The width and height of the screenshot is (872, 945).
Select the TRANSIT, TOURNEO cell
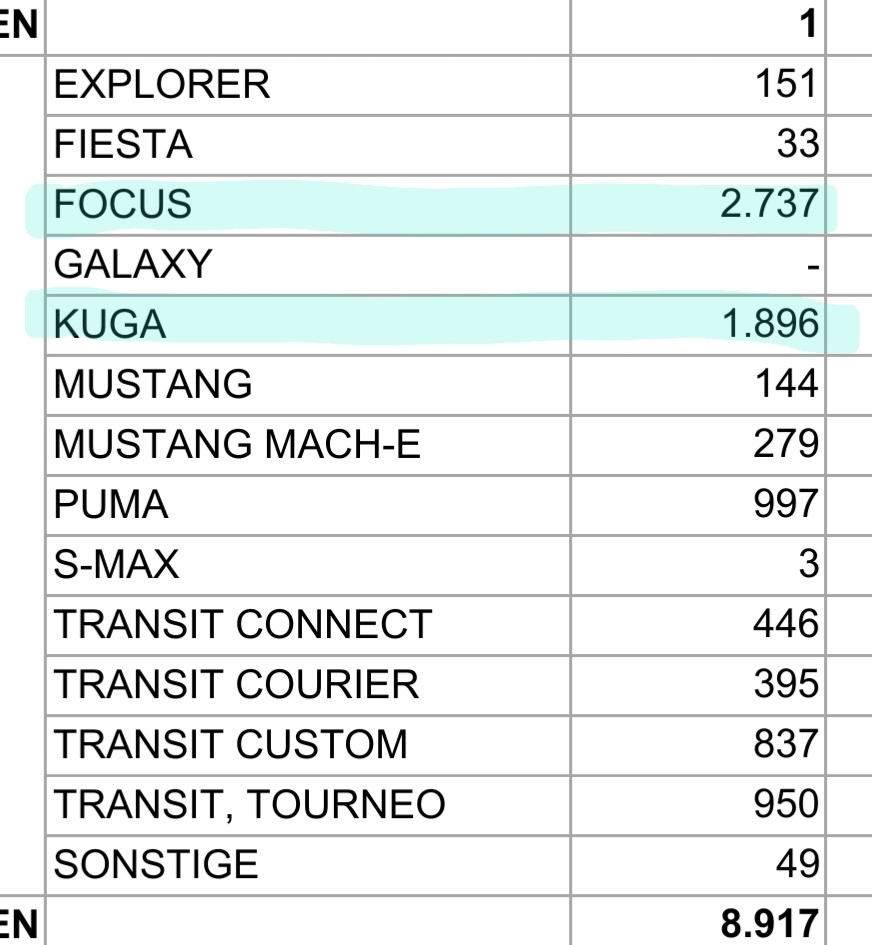pos(308,805)
